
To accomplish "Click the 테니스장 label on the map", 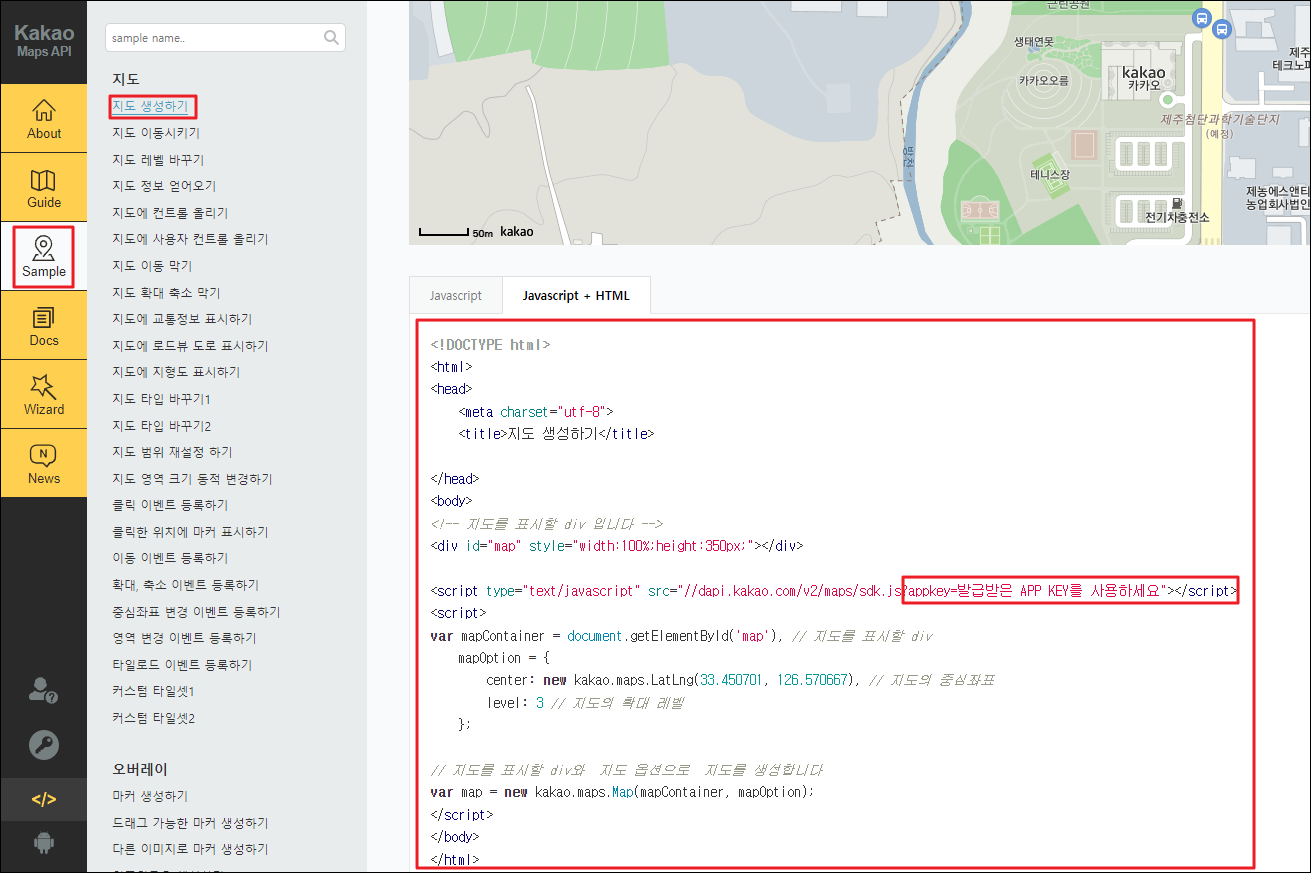I will click(1051, 175).
